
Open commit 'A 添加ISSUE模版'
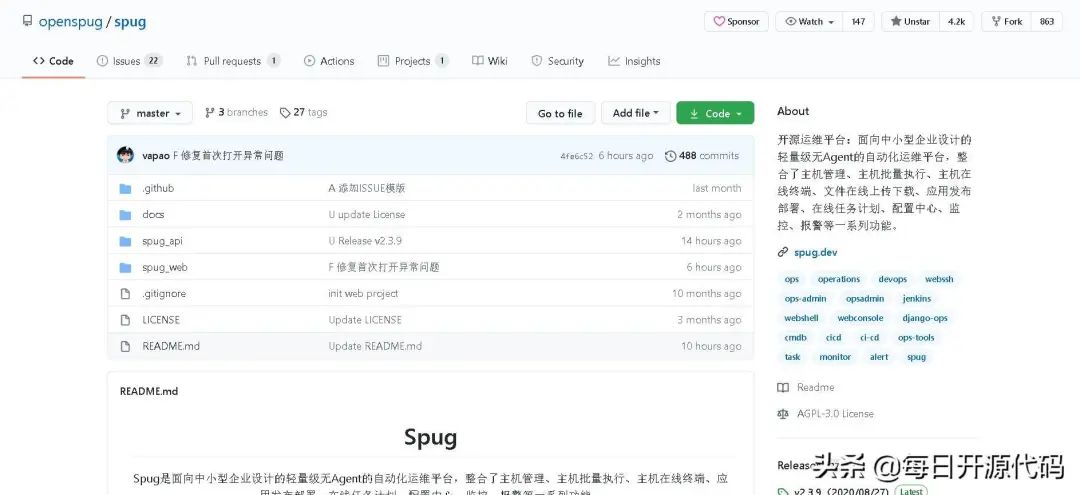(366, 189)
